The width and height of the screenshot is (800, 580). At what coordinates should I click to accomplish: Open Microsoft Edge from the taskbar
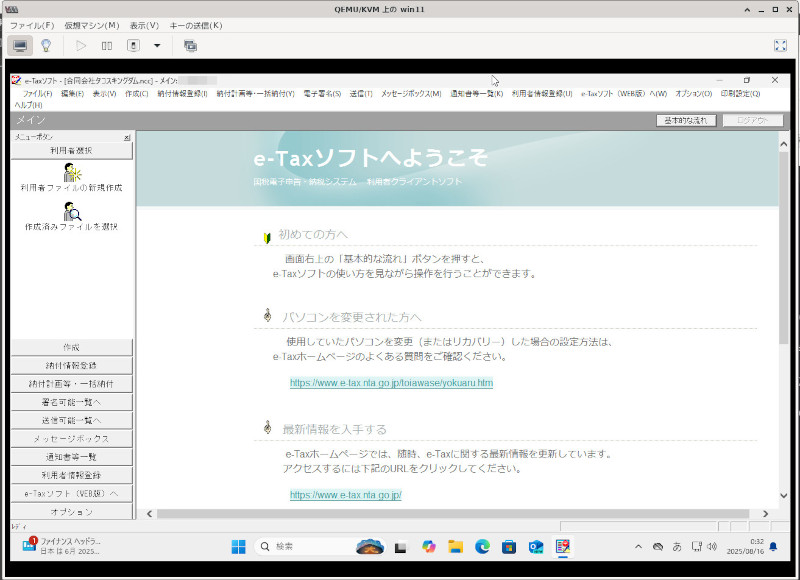click(x=482, y=547)
